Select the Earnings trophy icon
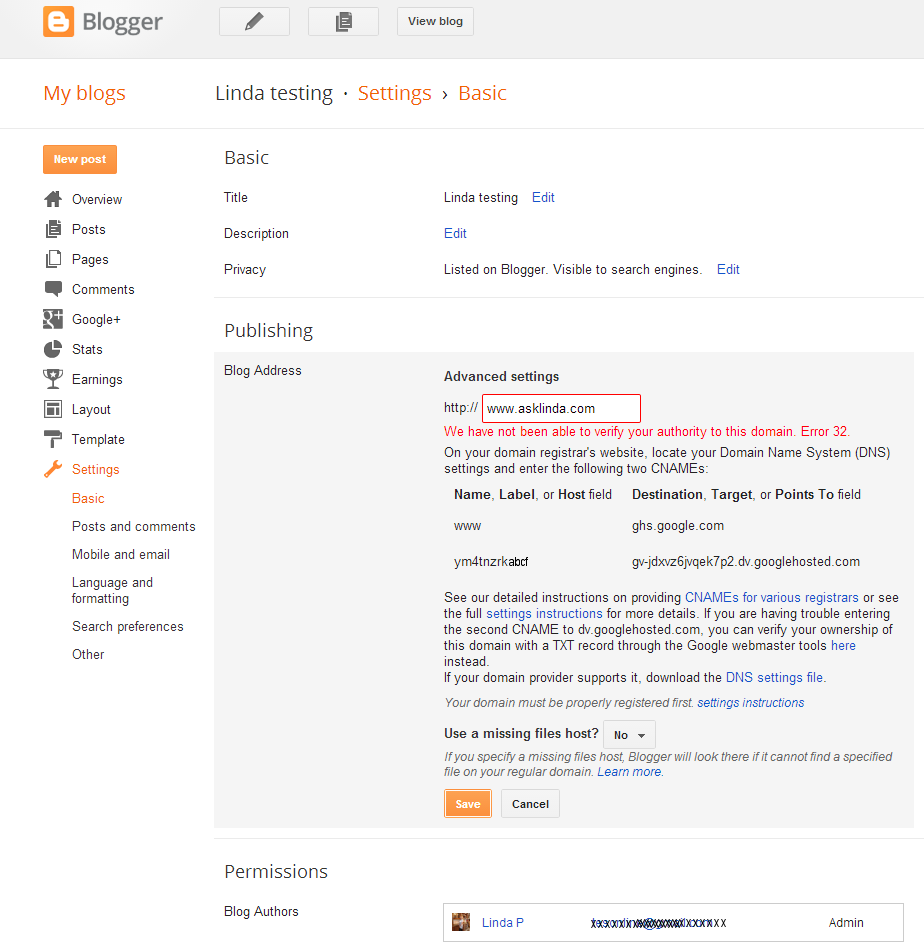924x944 pixels. tap(53, 379)
